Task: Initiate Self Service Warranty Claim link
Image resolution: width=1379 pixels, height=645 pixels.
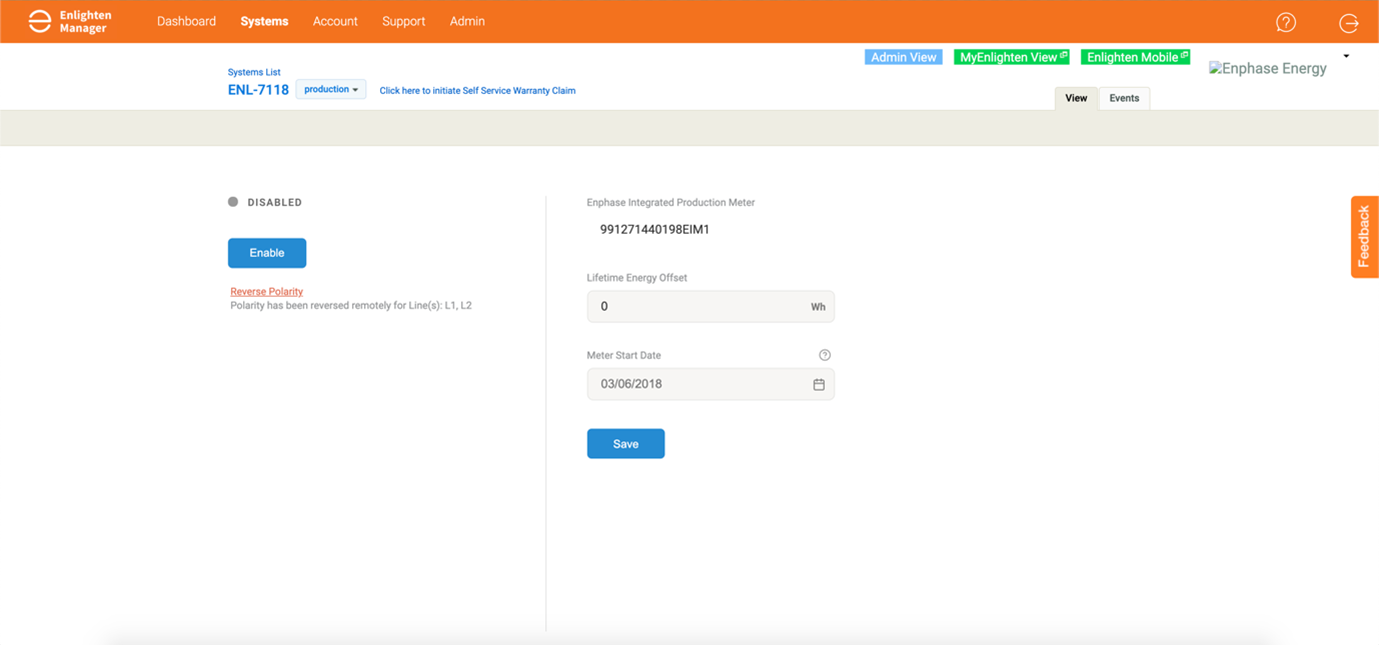Action: click(x=477, y=91)
